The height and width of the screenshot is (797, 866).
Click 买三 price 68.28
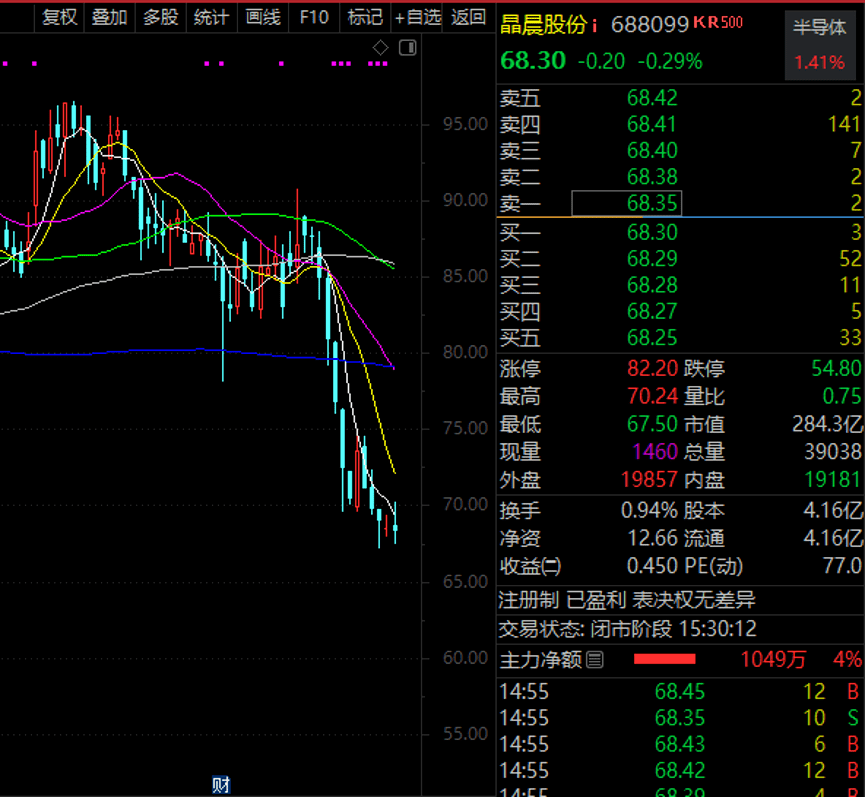652,286
